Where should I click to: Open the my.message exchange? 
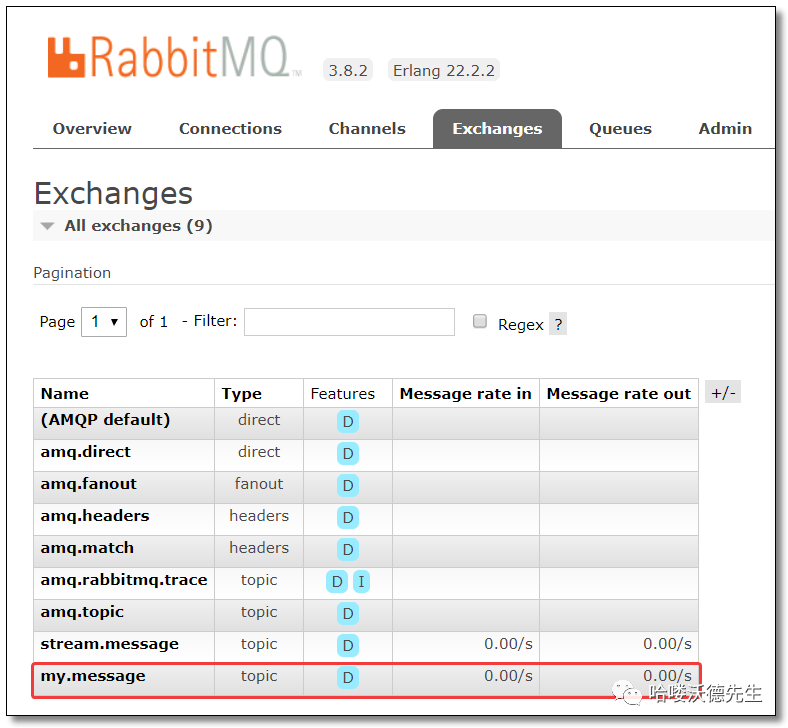coord(93,676)
